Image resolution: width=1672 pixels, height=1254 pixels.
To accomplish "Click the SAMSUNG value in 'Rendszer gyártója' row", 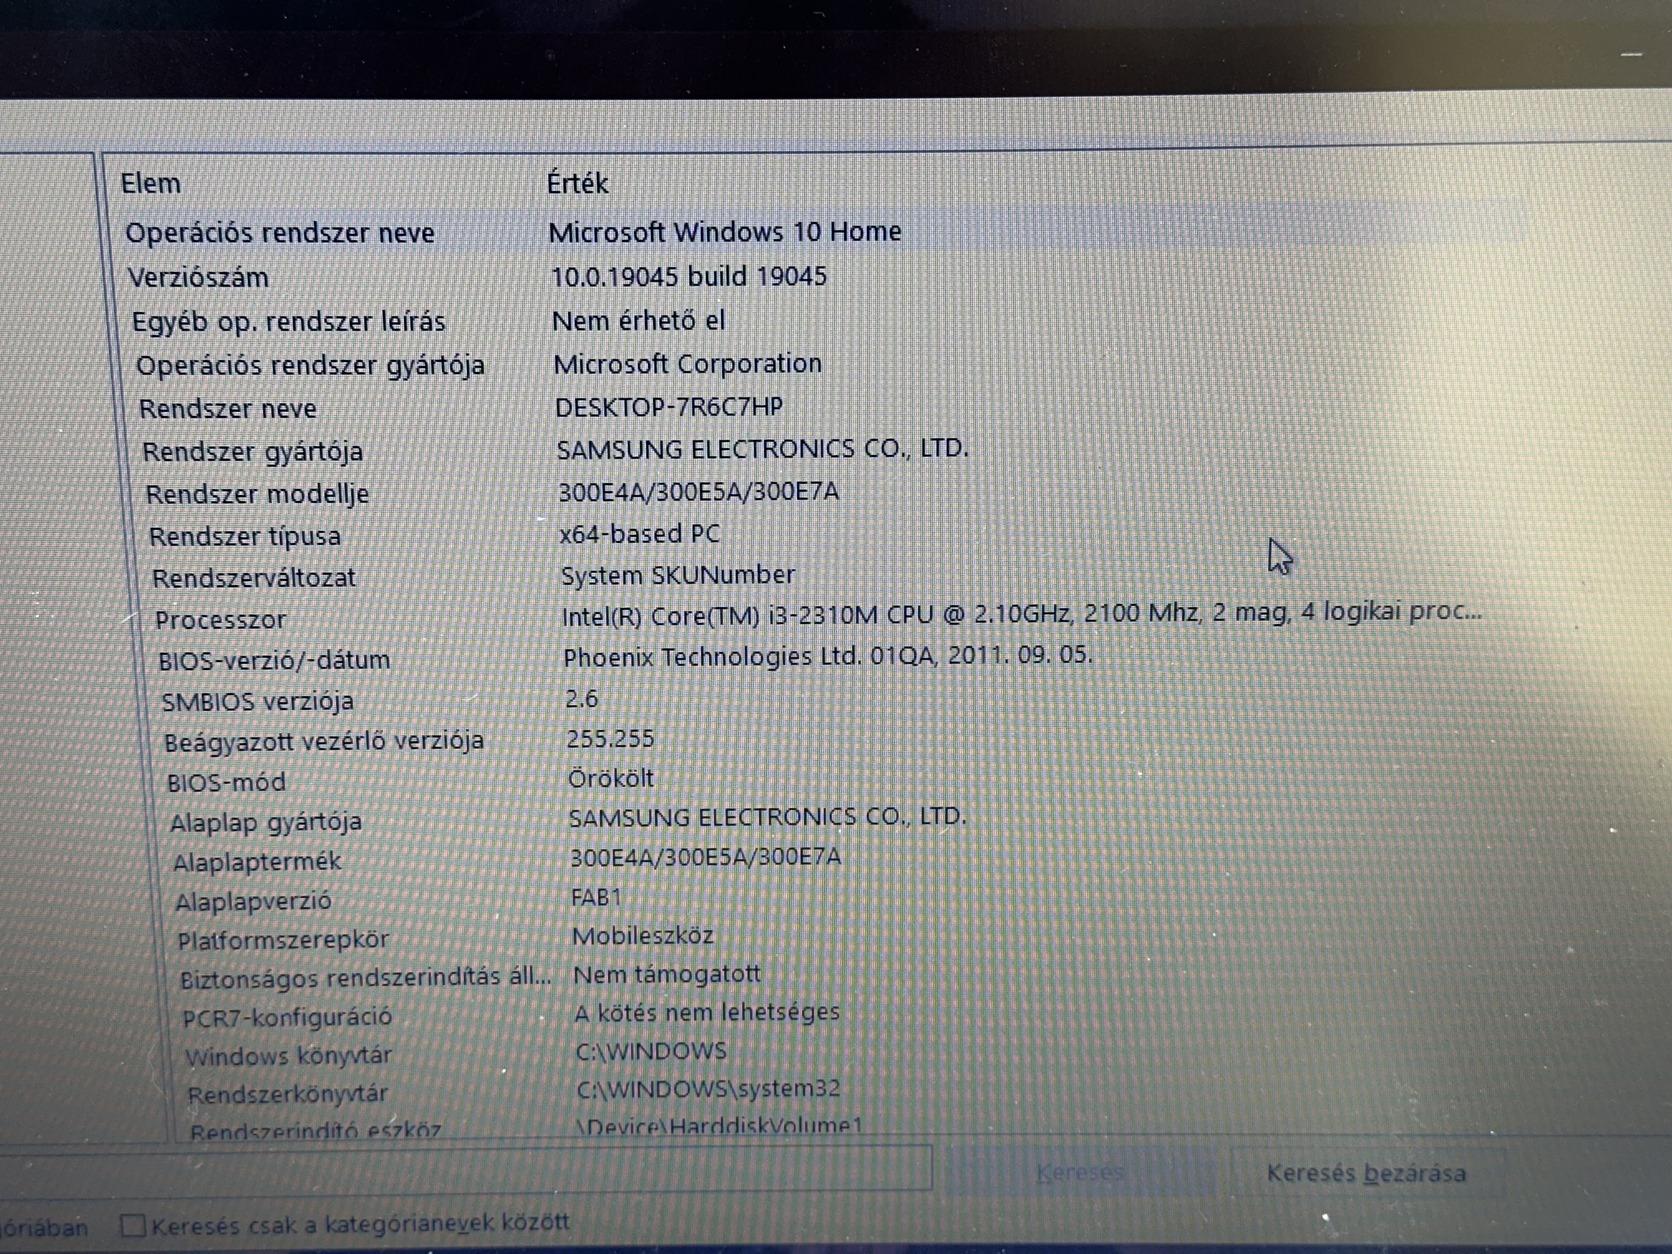I will pos(763,449).
